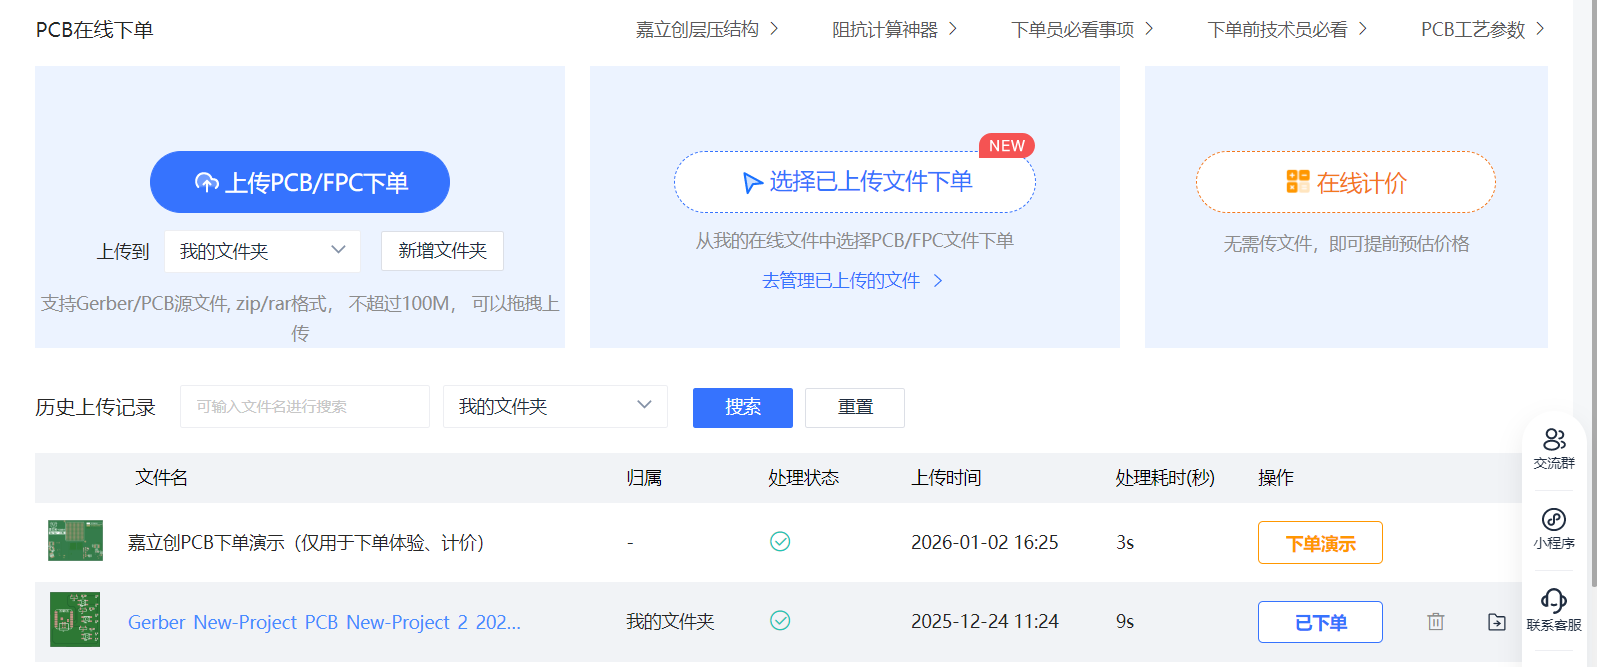Click the cloud upload icon on the 上传PCB/FPC下单 button
Image resolution: width=1597 pixels, height=667 pixels.
(206, 182)
